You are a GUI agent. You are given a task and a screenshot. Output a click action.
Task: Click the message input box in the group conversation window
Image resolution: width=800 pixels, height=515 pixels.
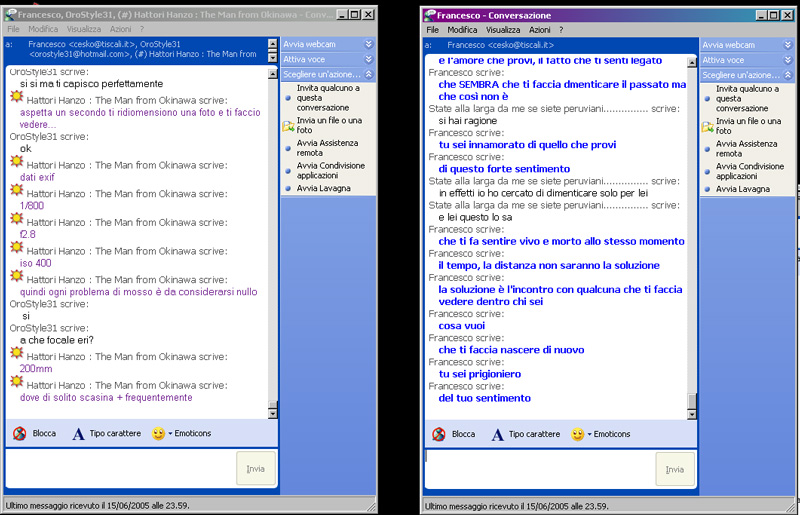(x=120, y=469)
